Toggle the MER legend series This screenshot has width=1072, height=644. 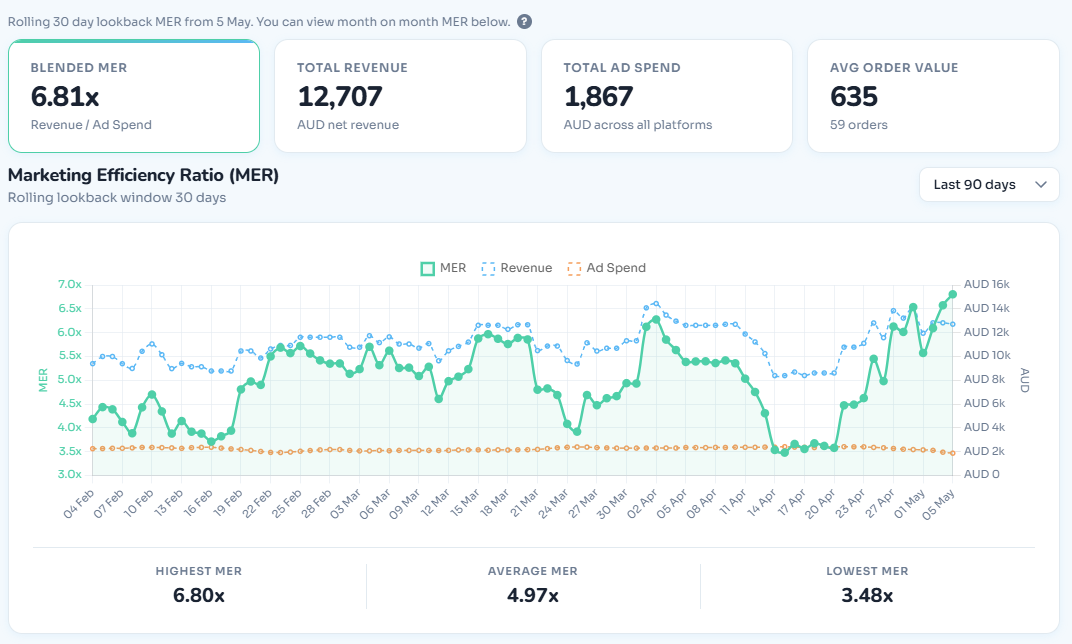click(444, 268)
